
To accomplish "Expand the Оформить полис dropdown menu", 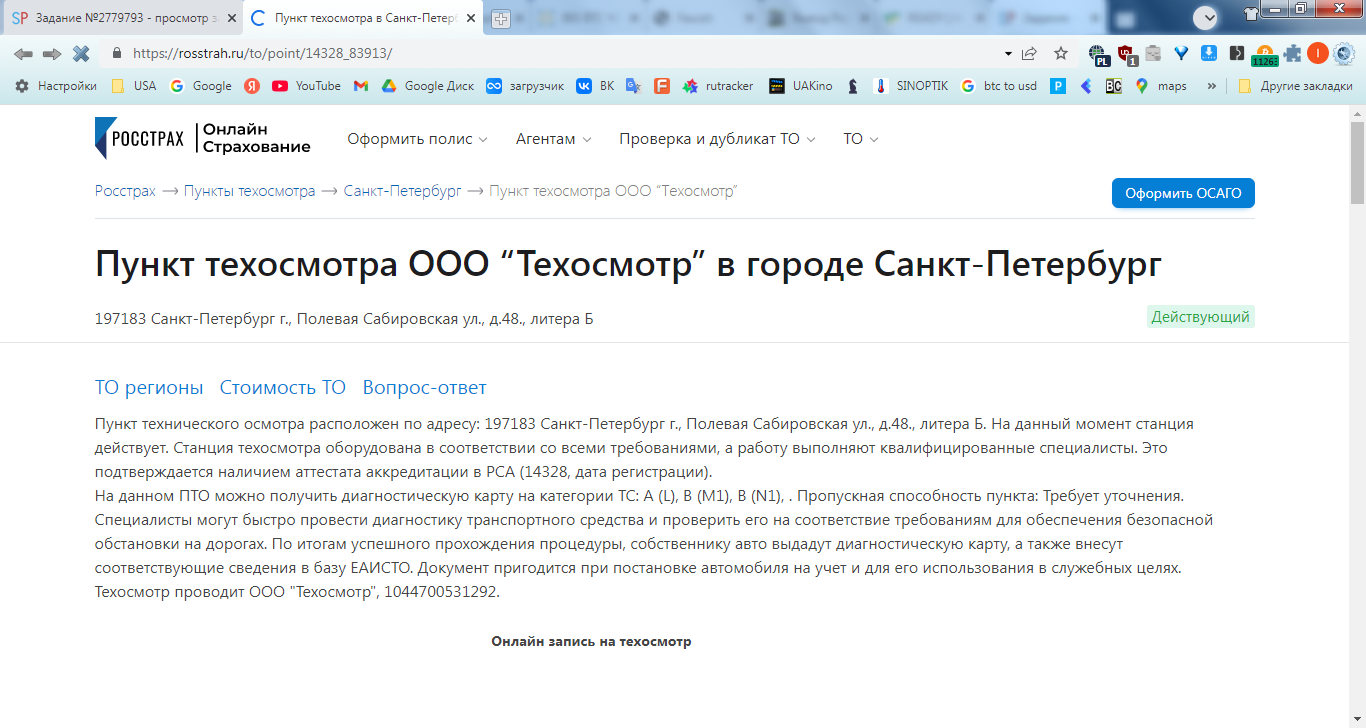I will [418, 139].
